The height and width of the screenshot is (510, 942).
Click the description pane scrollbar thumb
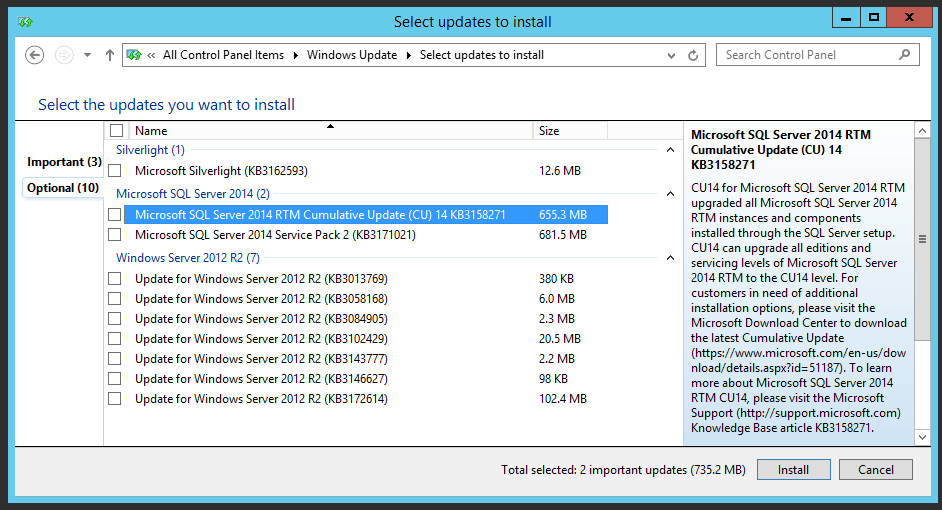coord(922,239)
